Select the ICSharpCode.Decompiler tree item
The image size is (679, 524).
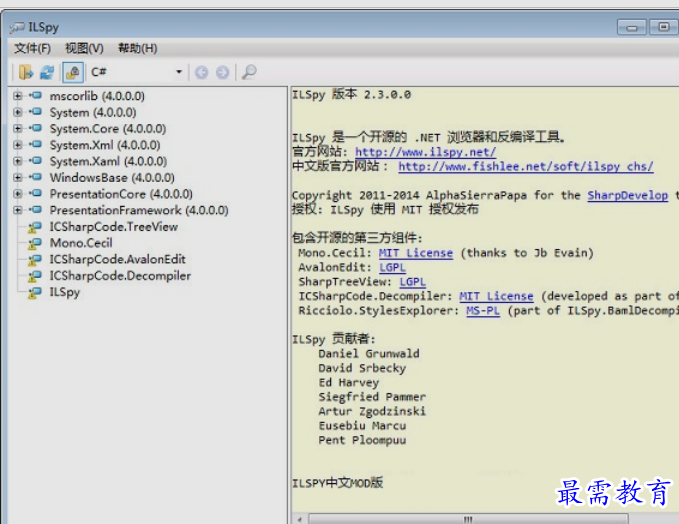point(120,275)
